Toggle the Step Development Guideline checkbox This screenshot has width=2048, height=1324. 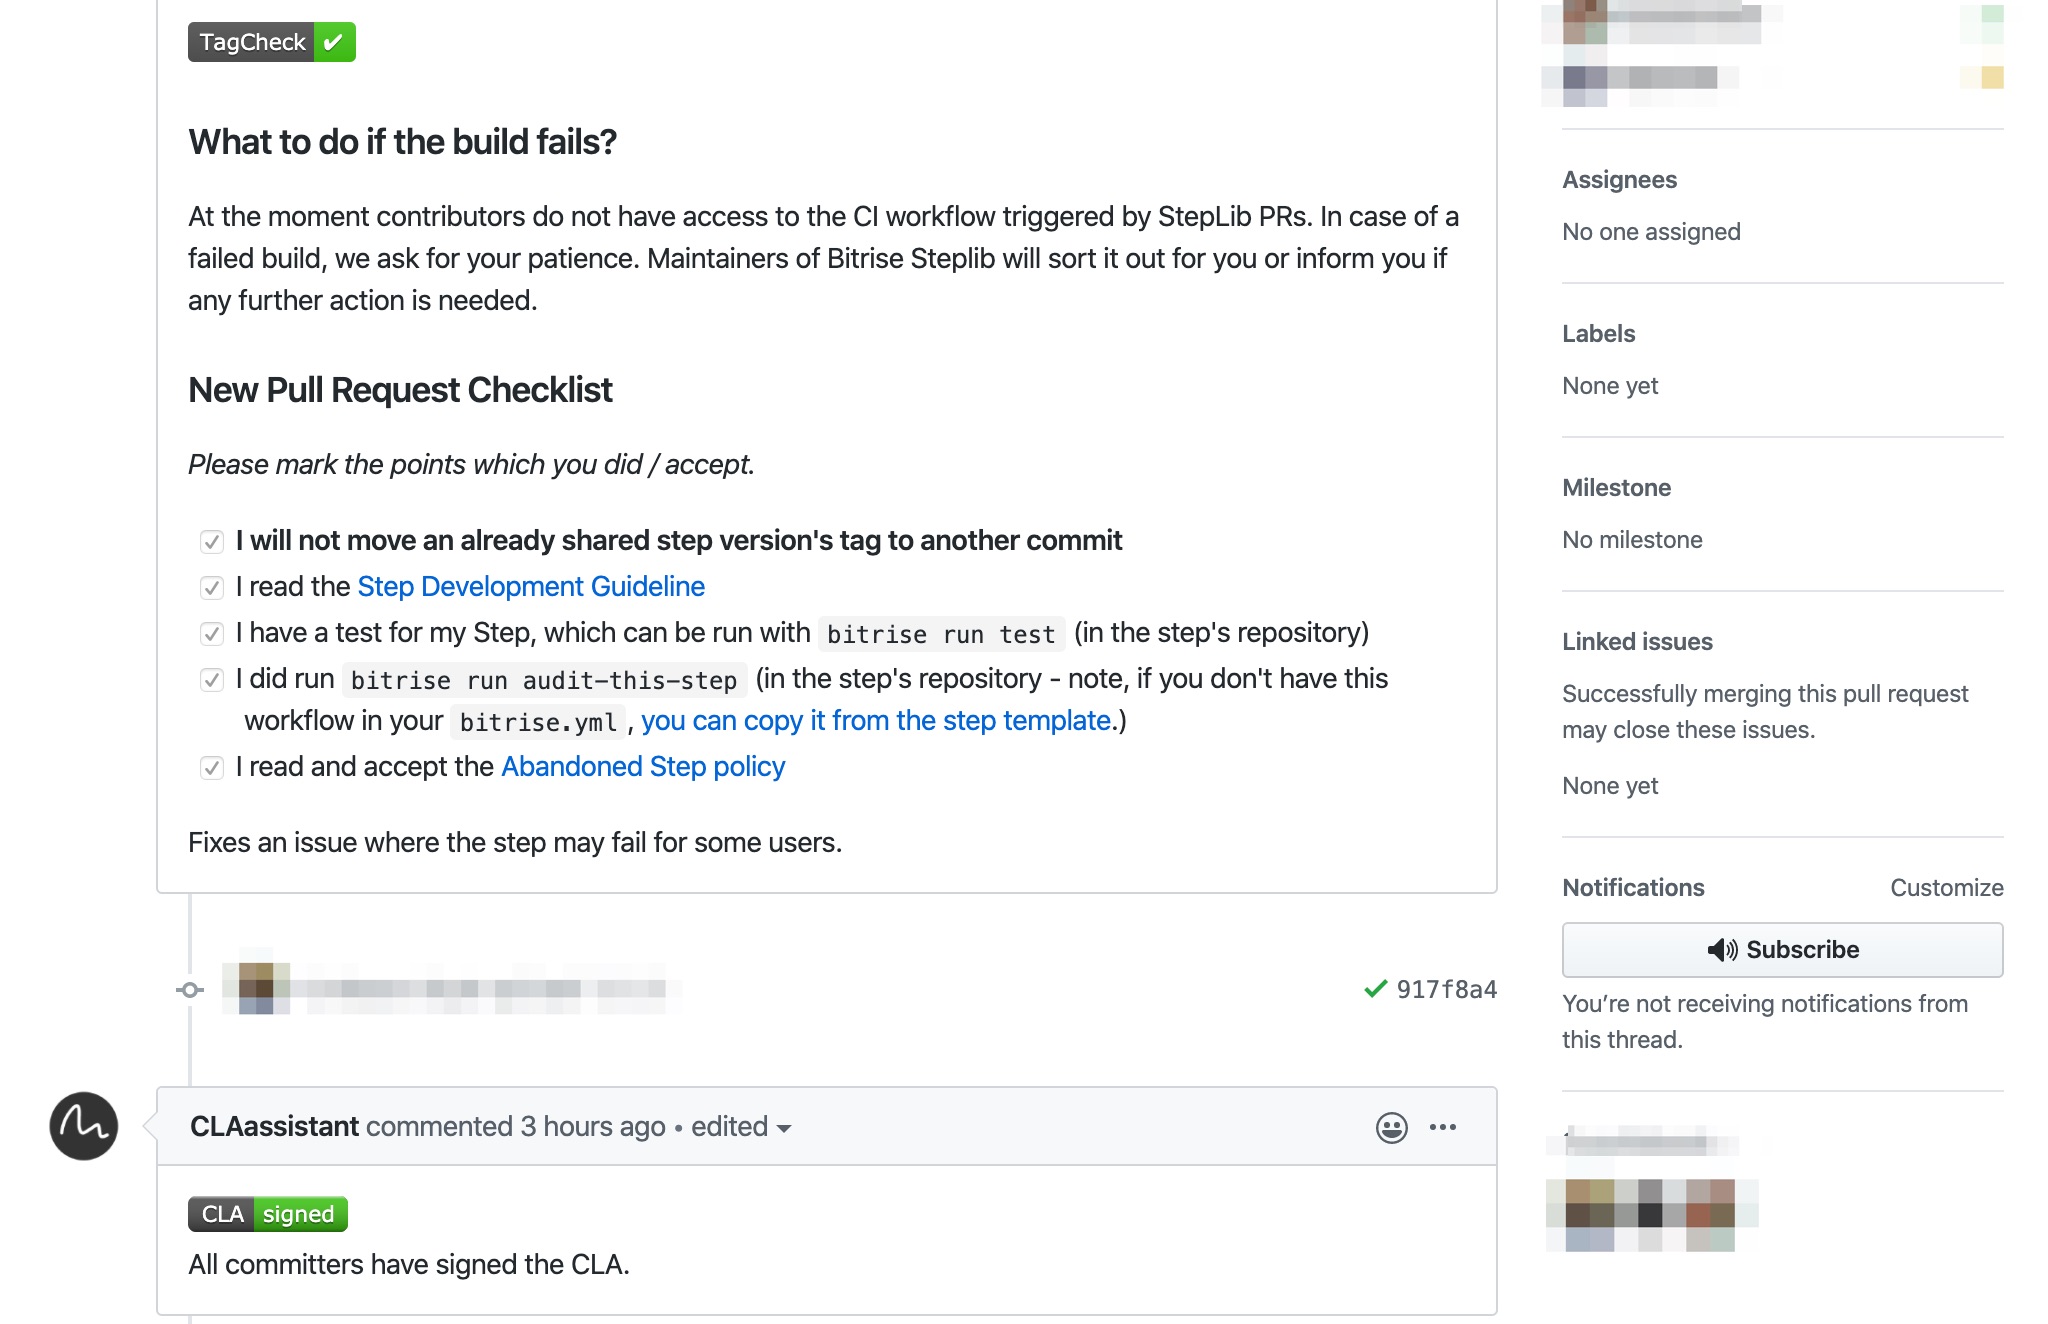point(211,588)
